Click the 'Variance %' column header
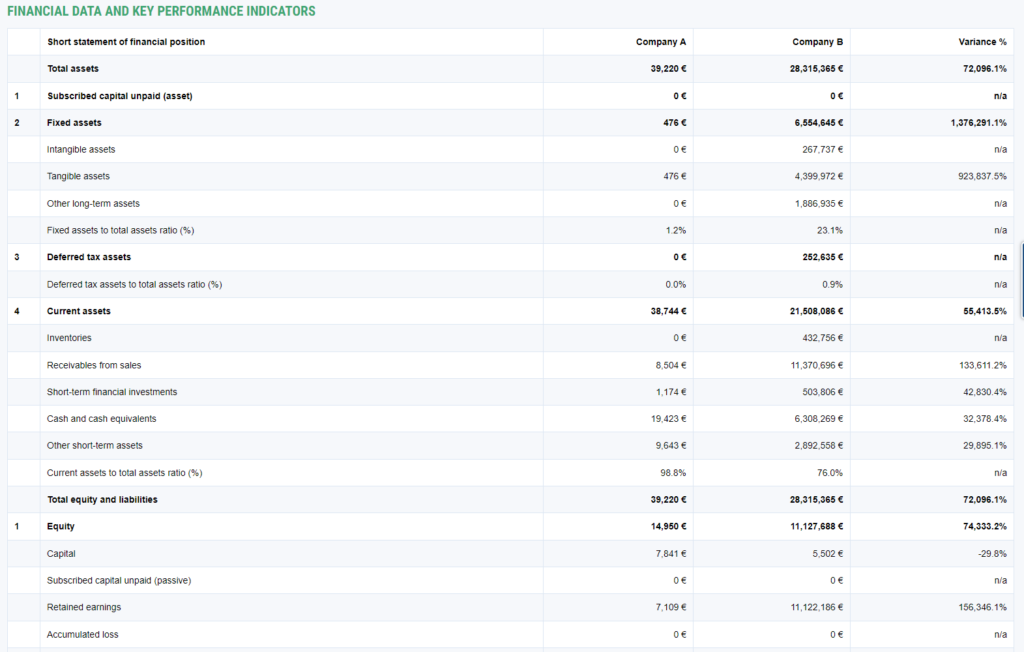This screenshot has height=652, width=1024. pos(982,42)
